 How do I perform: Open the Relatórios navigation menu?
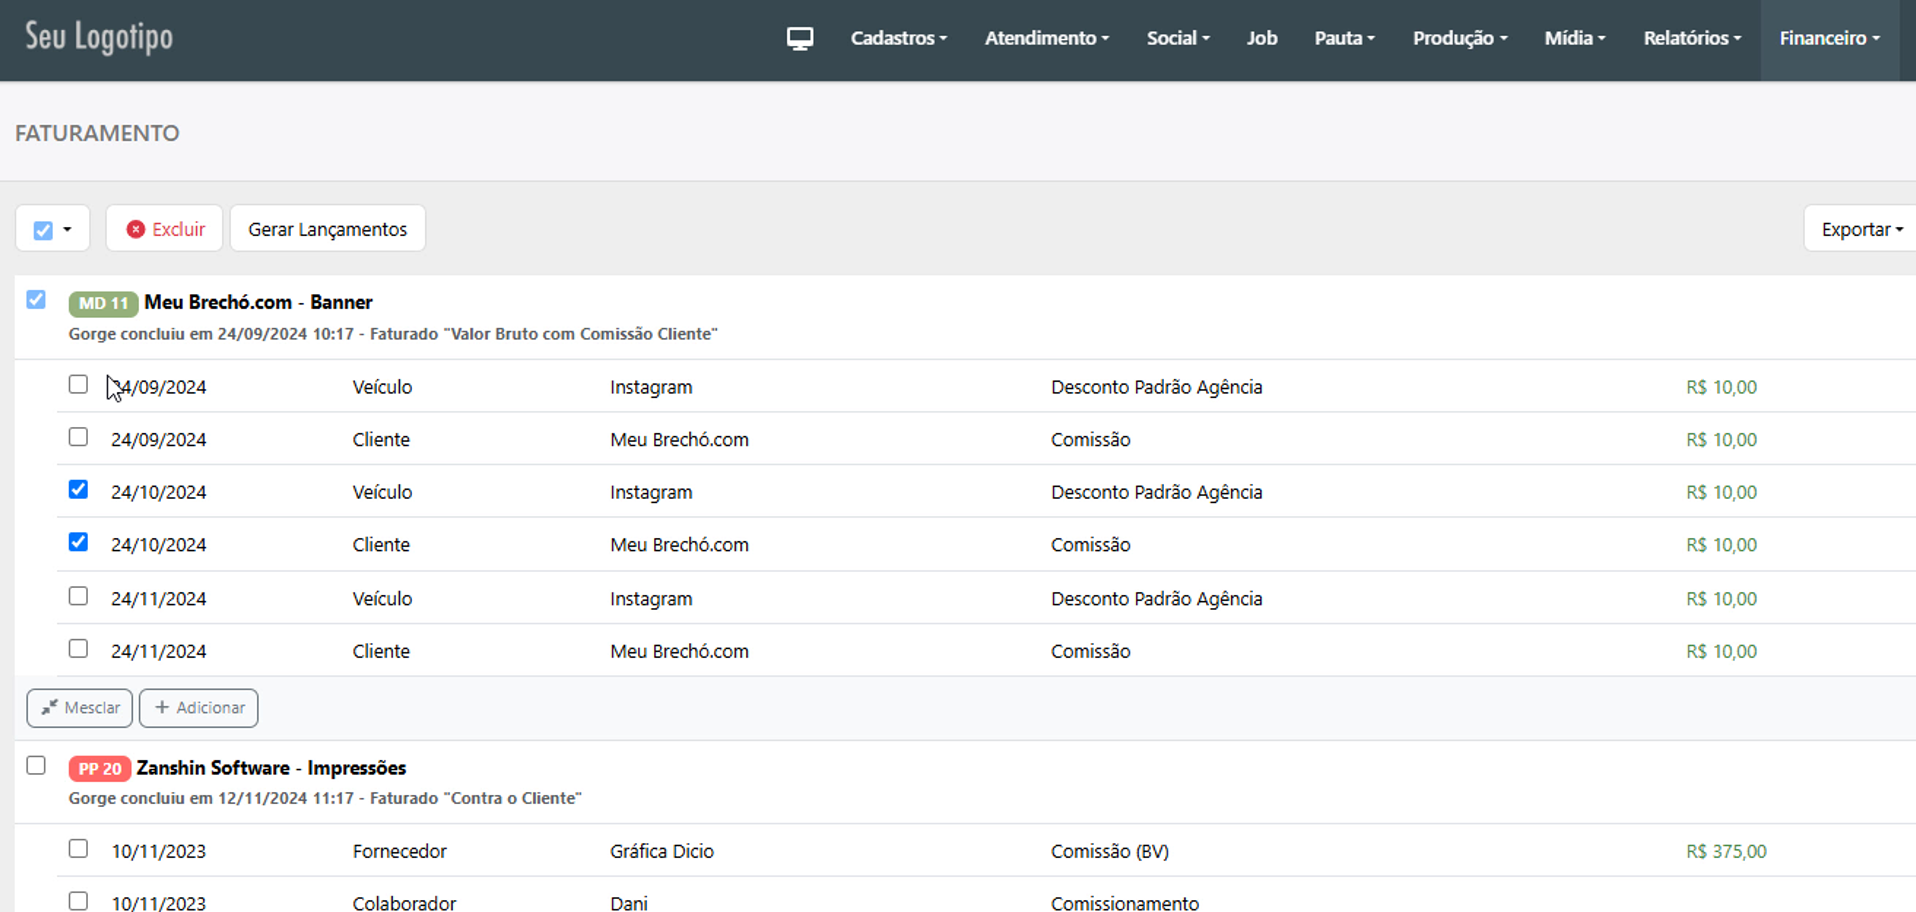(1692, 38)
